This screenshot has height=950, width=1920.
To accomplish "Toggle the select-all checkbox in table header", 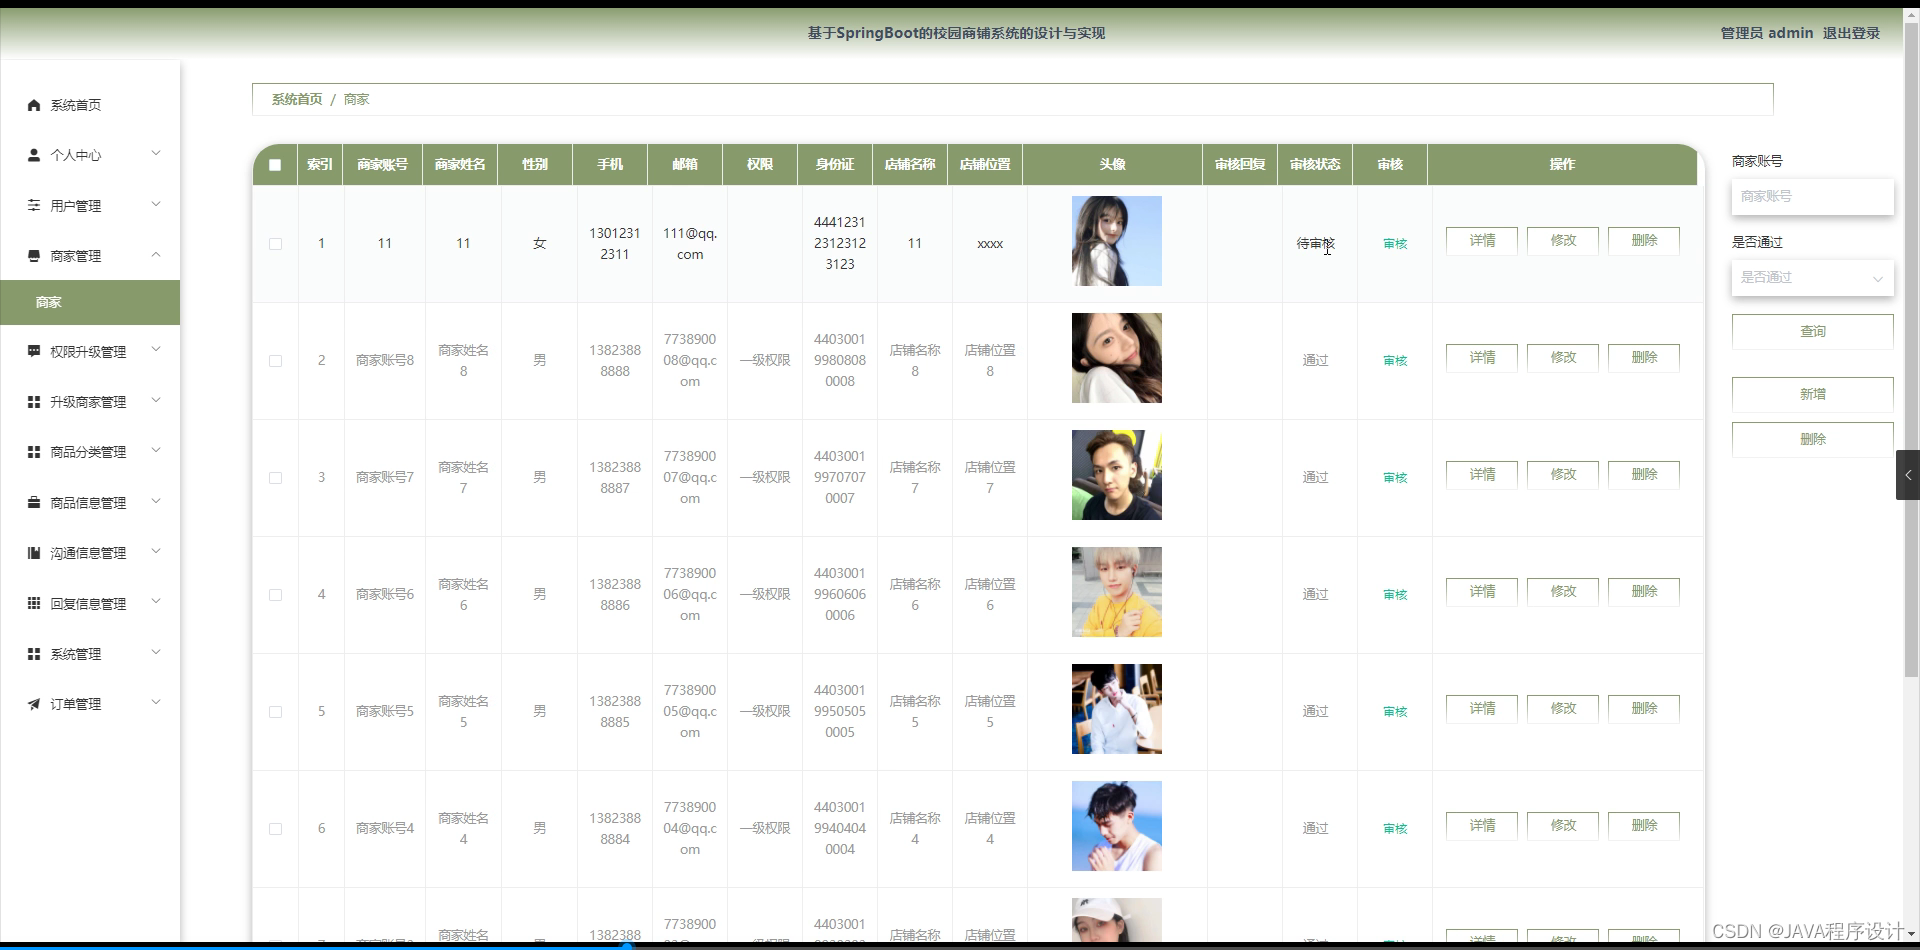I will (x=275, y=165).
